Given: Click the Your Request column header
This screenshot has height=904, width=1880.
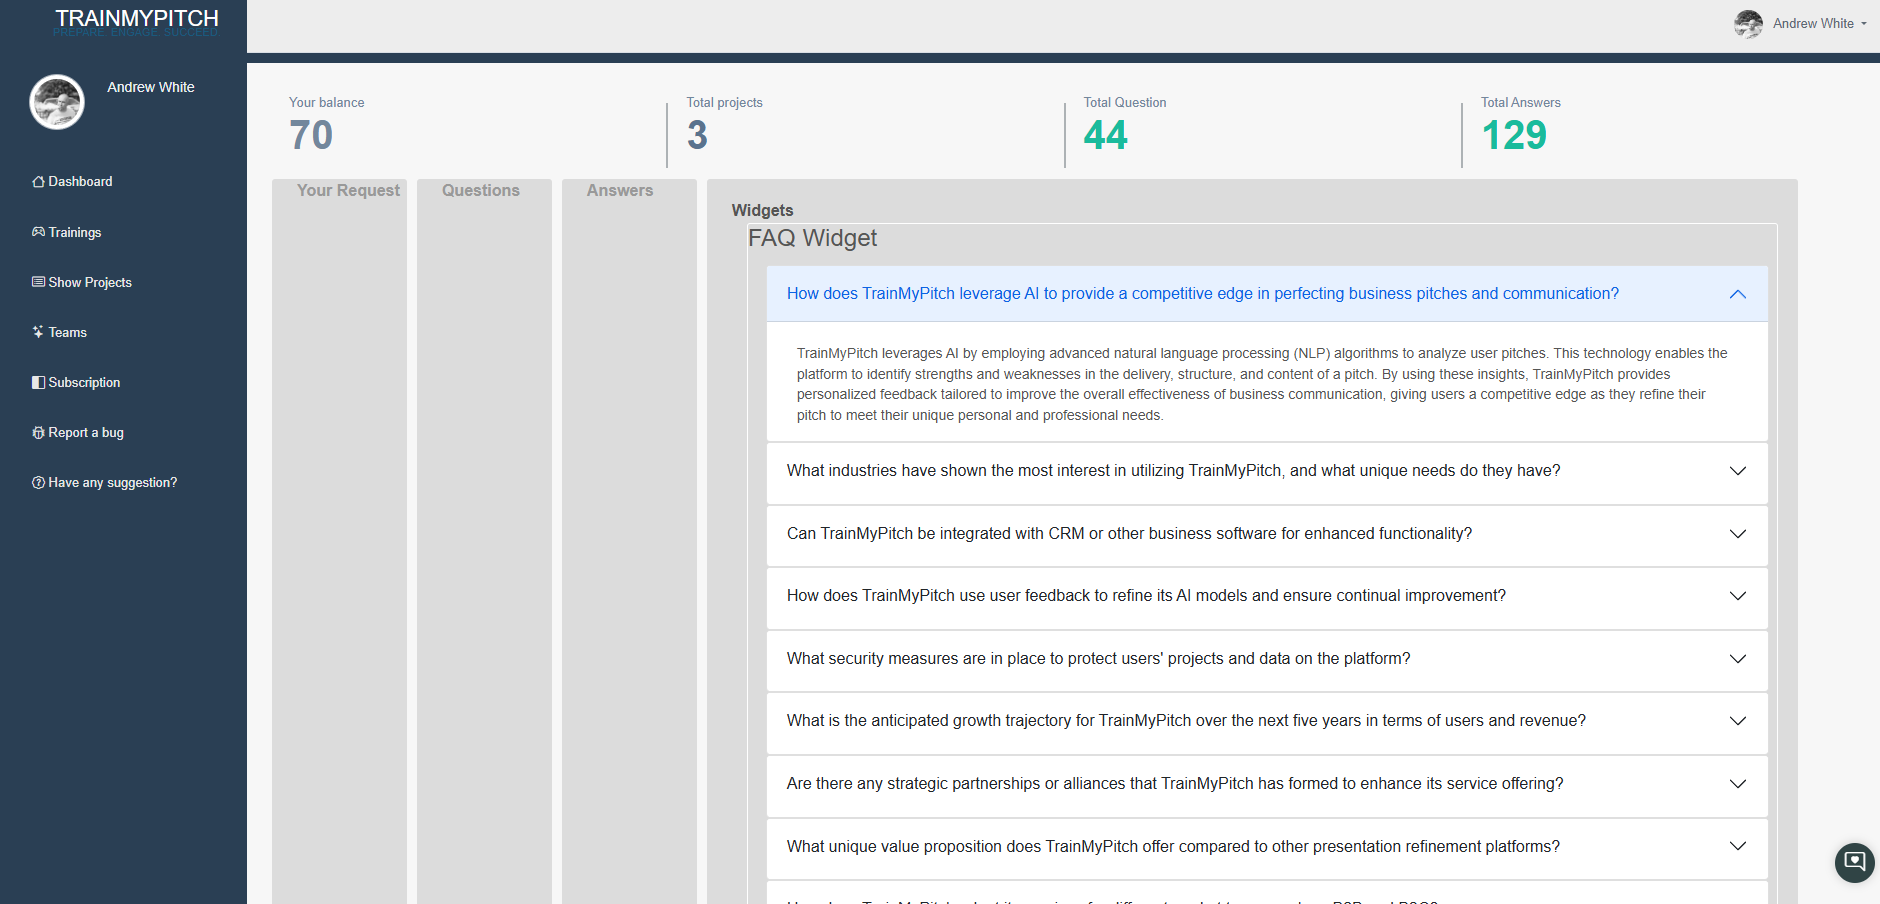Looking at the screenshot, I should [x=348, y=190].
